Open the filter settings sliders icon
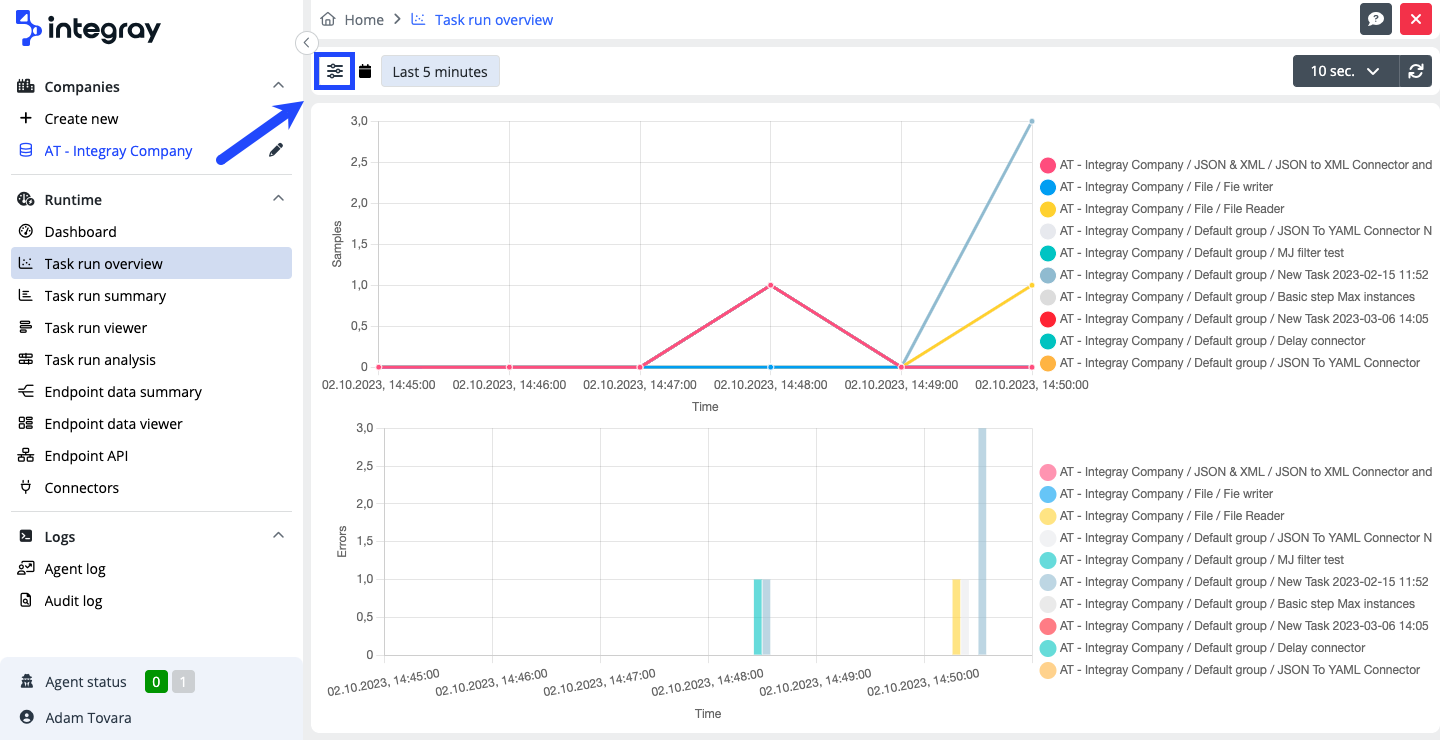The height and width of the screenshot is (740, 1440). 335,71
